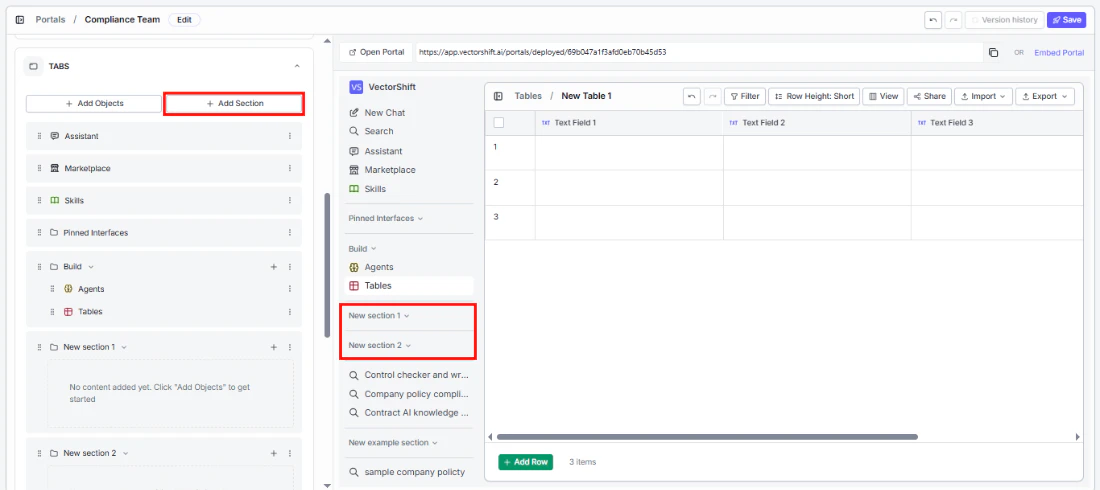1100x490 pixels.
Task: Click the table Share button
Action: click(x=929, y=96)
